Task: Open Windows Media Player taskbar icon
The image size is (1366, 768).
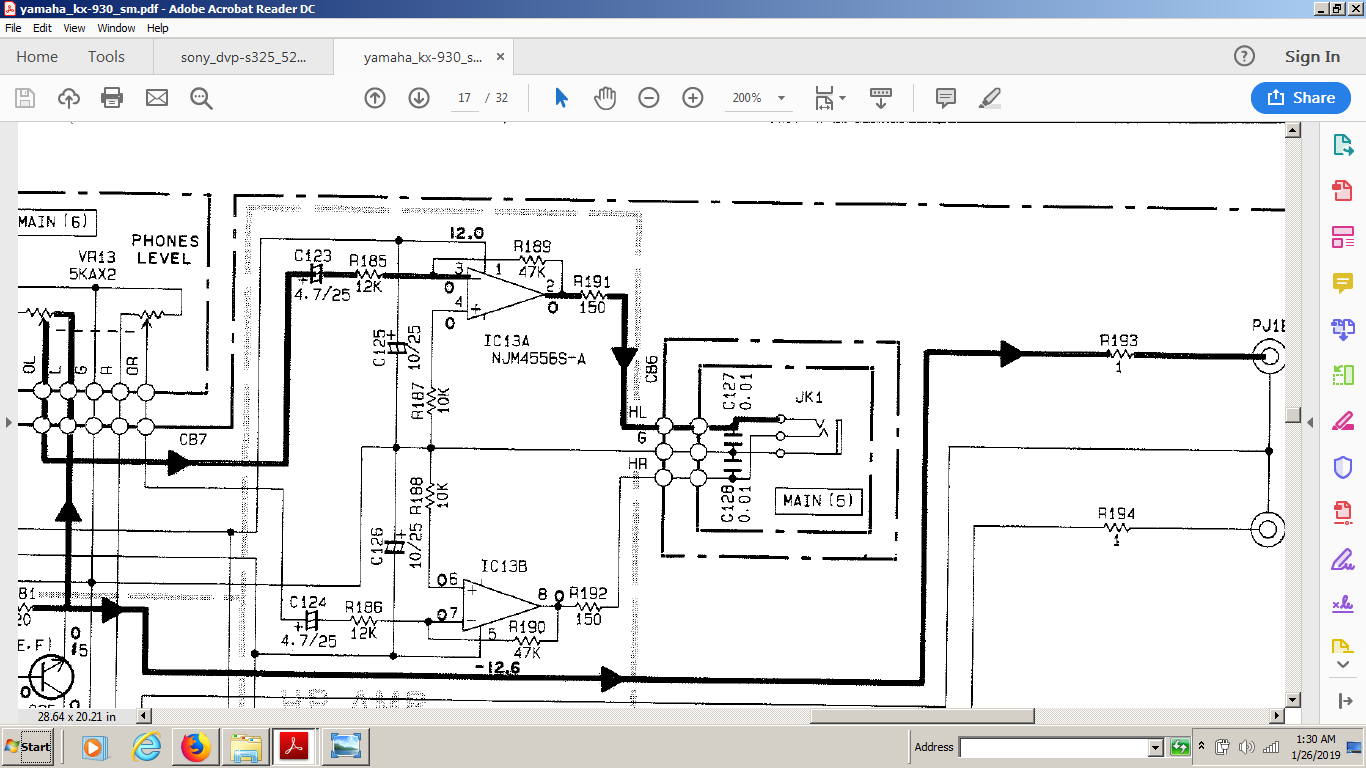Action: click(x=93, y=747)
